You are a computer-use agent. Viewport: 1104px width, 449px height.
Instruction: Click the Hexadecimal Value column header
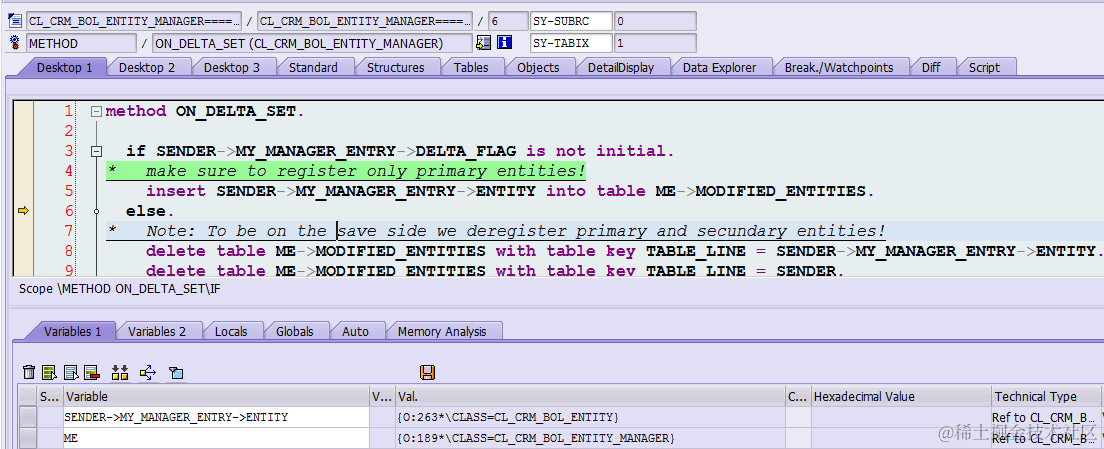click(x=901, y=397)
